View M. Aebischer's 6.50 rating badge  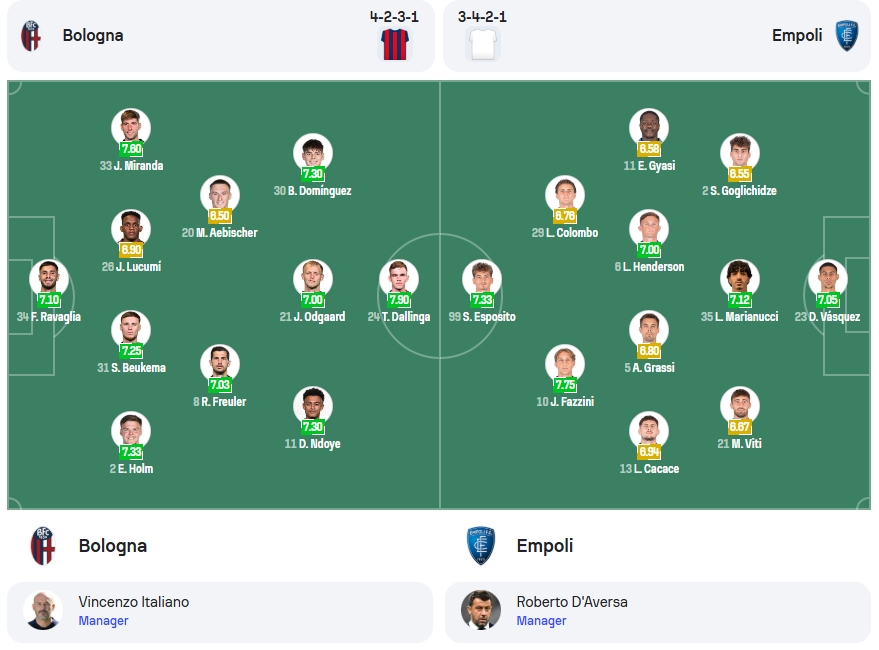point(220,216)
